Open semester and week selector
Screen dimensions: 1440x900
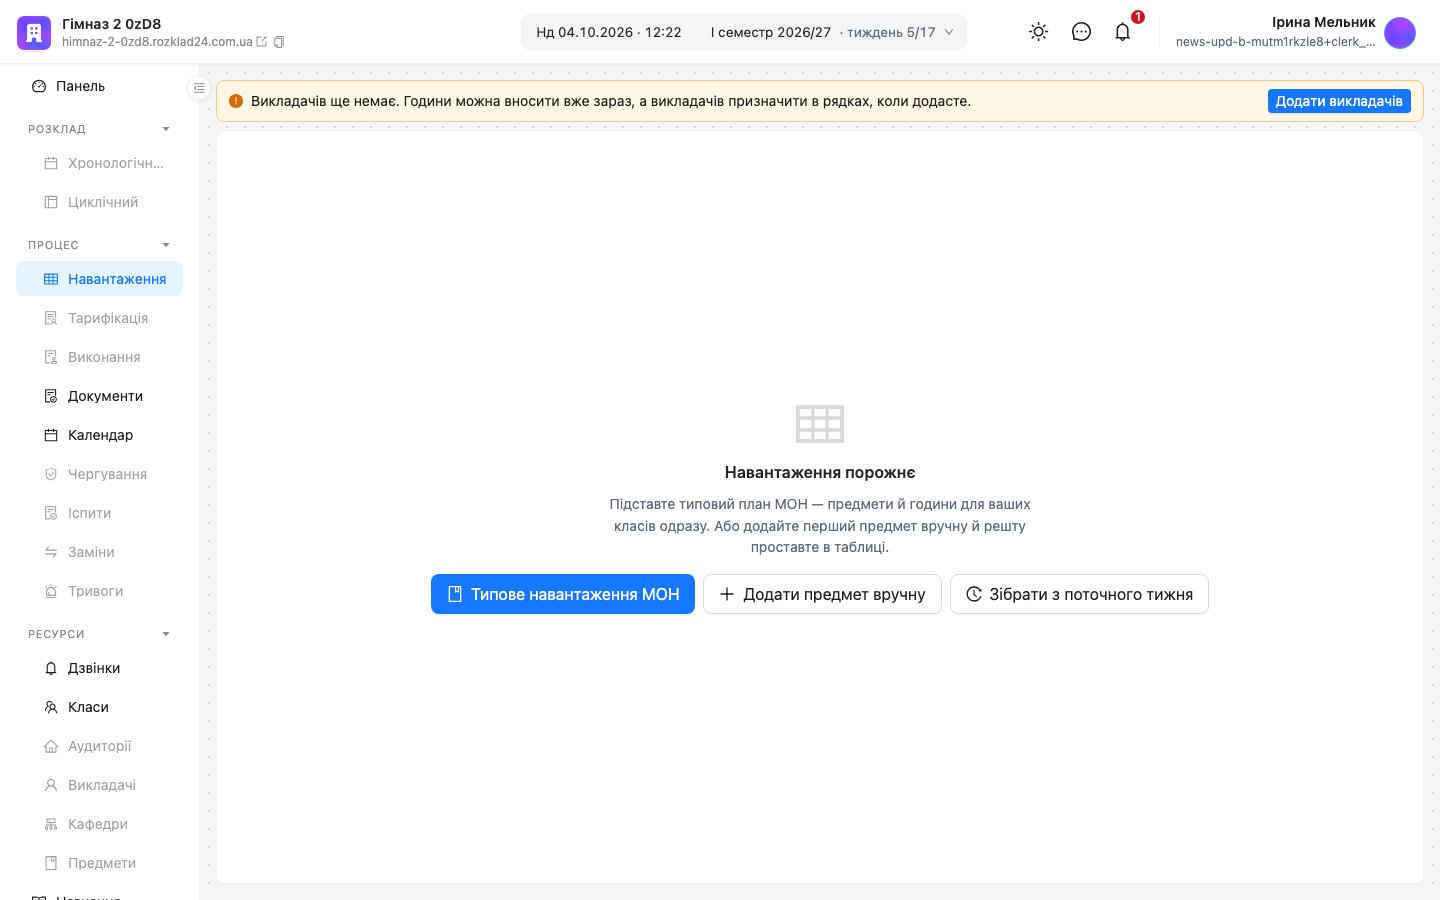[x=831, y=32]
